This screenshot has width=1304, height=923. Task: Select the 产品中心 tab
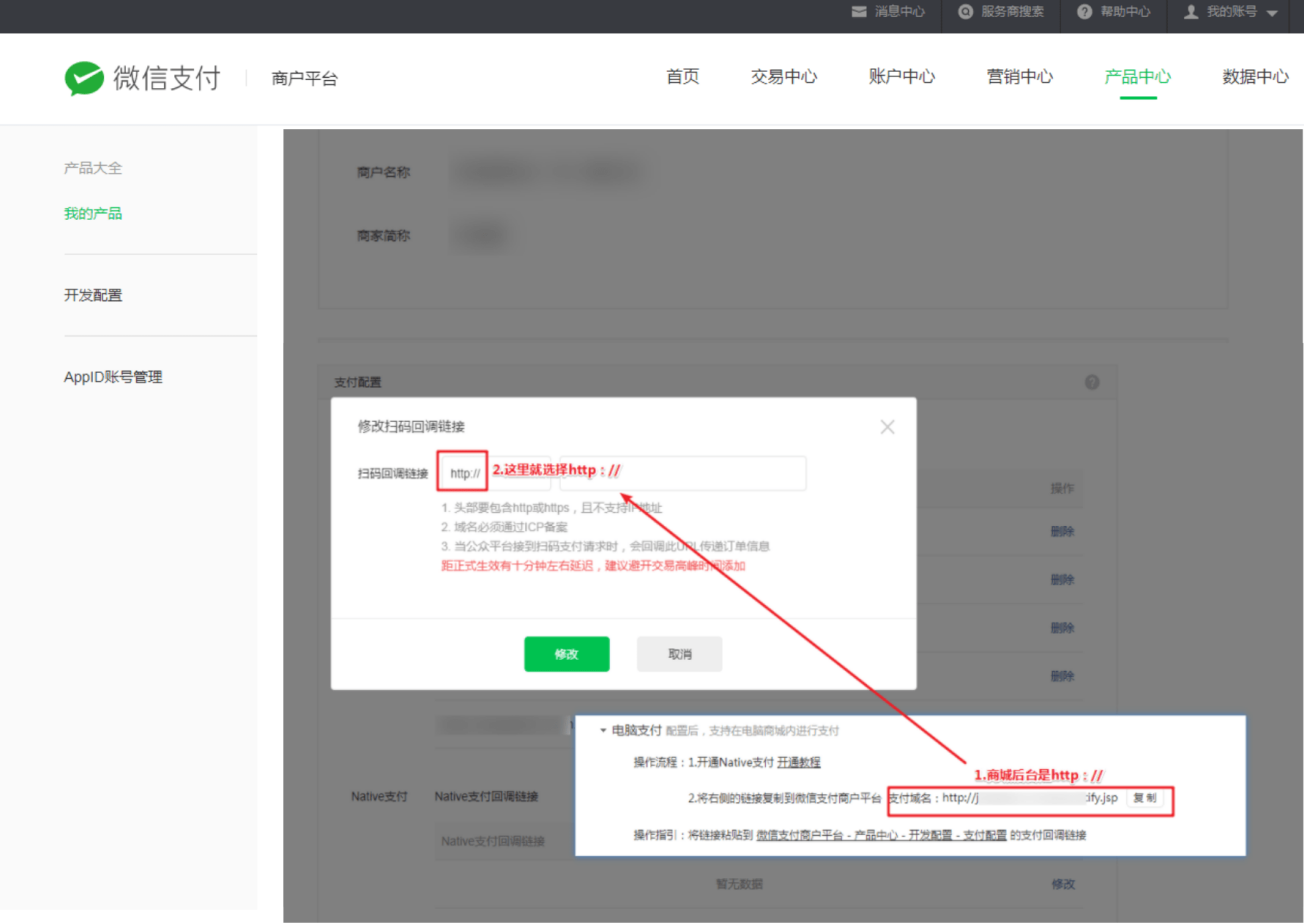(x=1138, y=77)
